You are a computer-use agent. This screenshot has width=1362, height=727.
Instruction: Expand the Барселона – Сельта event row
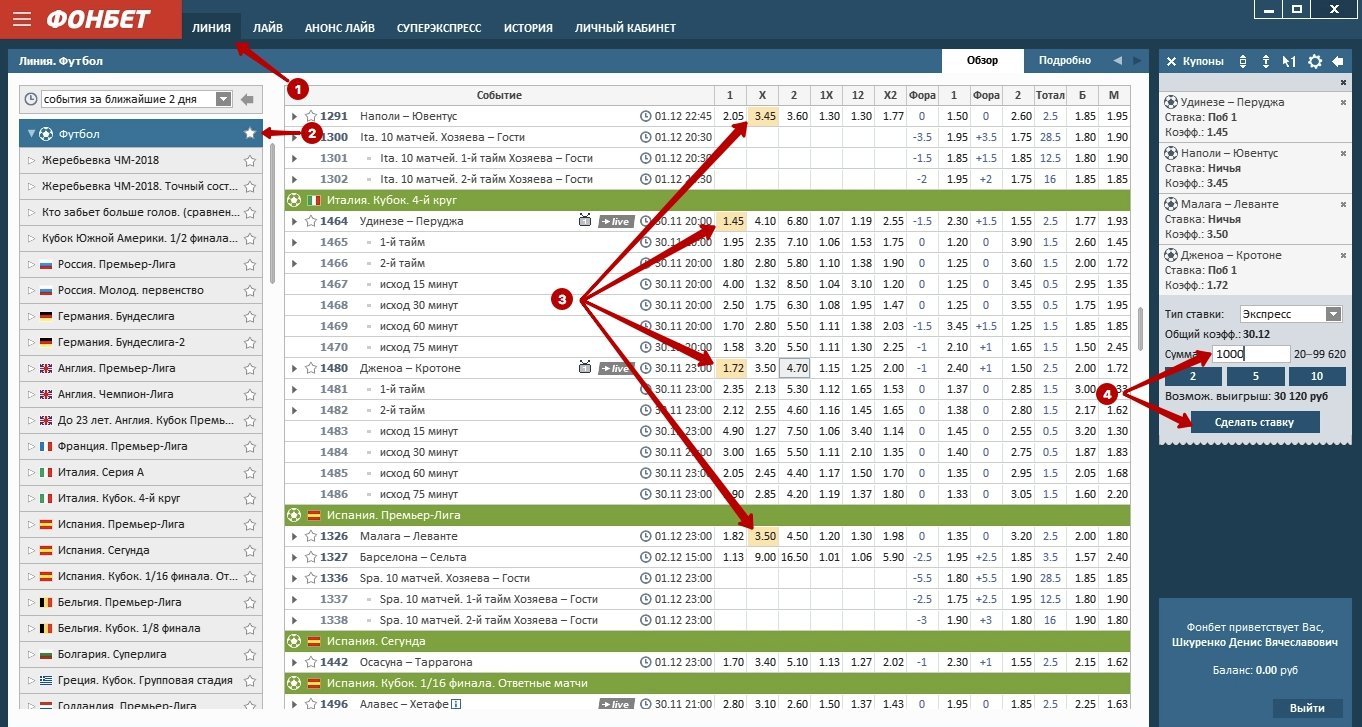pos(294,557)
